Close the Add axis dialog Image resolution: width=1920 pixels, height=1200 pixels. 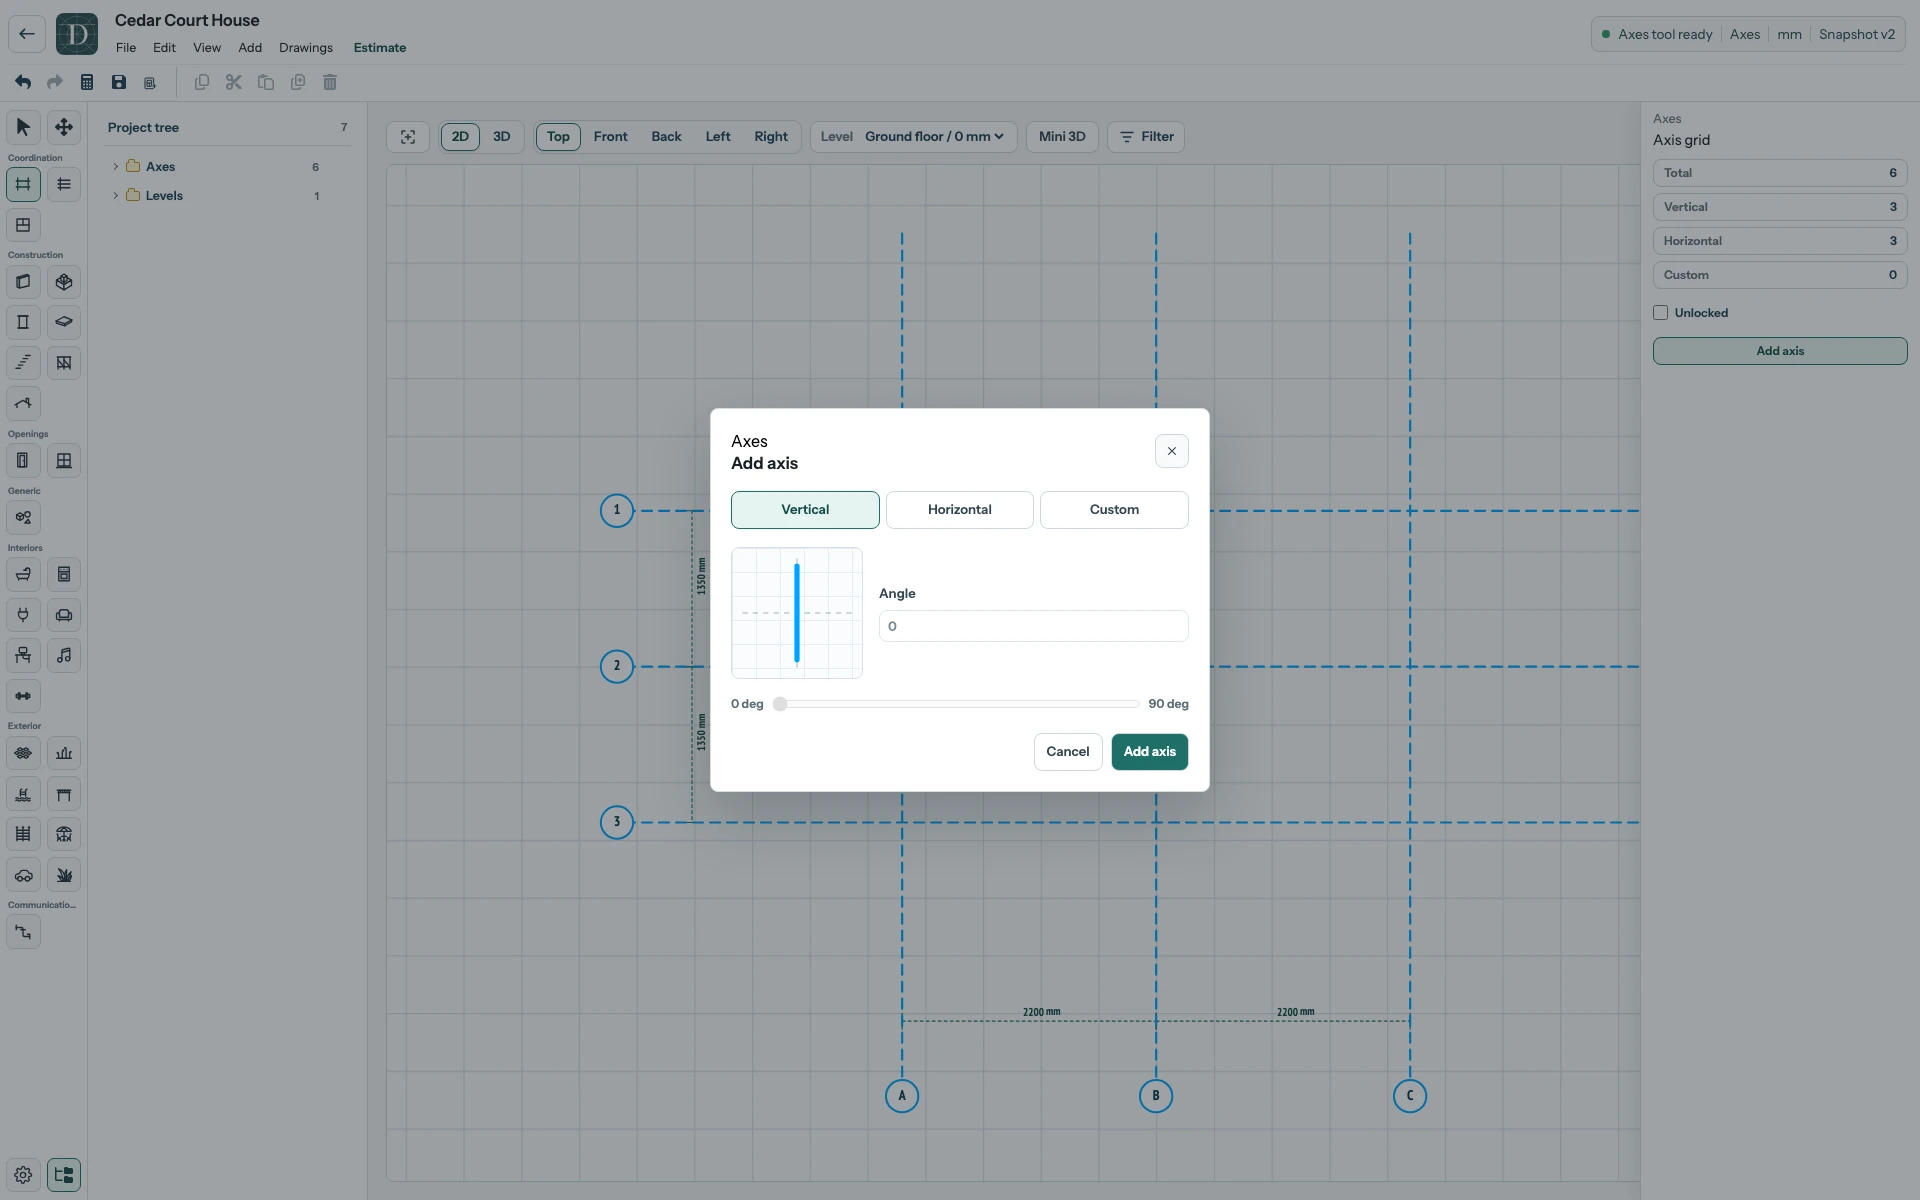click(1172, 451)
